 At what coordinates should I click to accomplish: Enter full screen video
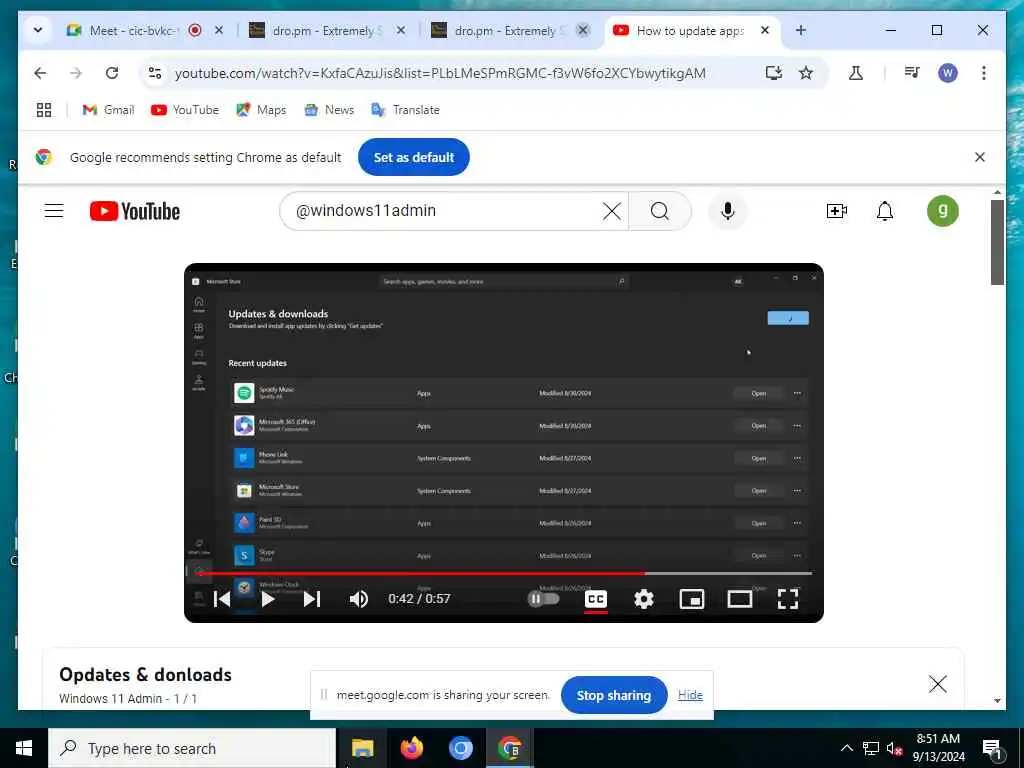click(x=788, y=599)
